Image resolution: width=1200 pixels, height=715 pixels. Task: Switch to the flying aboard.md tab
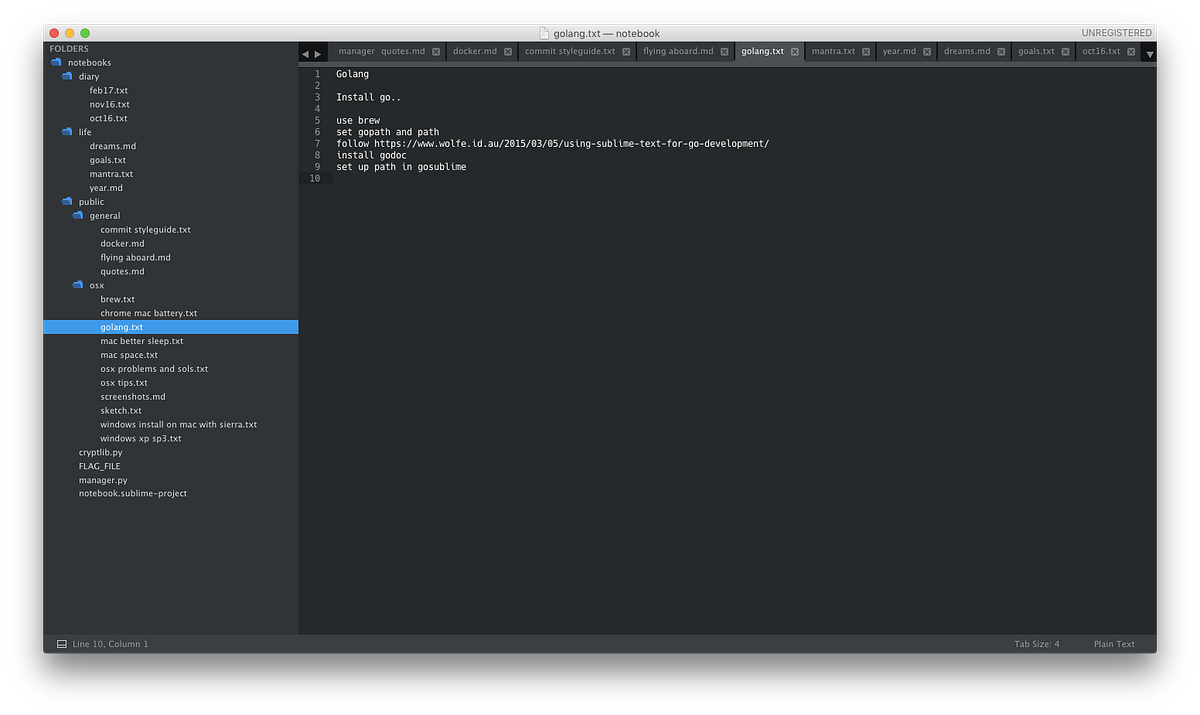[x=678, y=51]
